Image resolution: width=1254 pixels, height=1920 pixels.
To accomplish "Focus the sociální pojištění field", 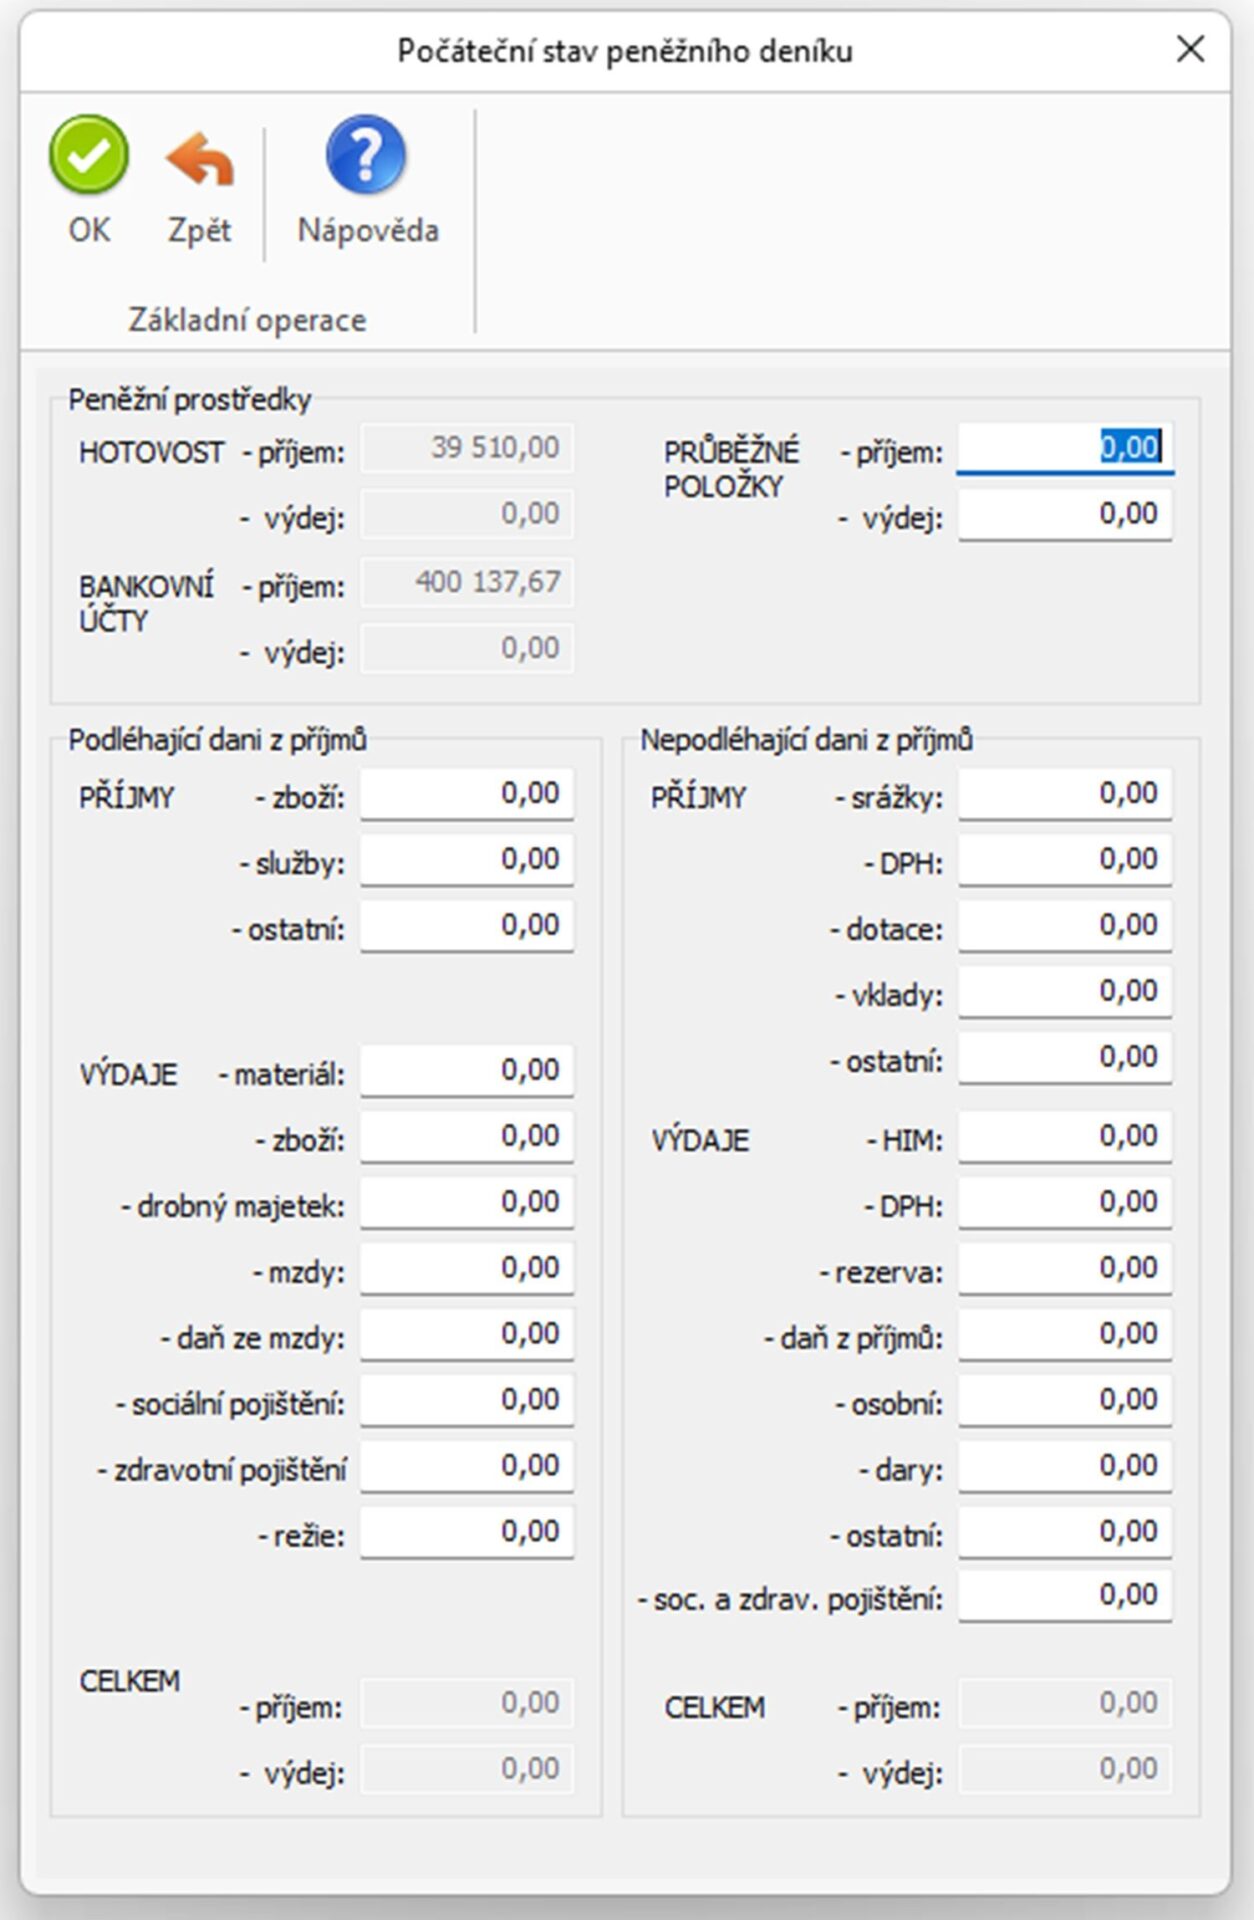I will [x=466, y=1401].
